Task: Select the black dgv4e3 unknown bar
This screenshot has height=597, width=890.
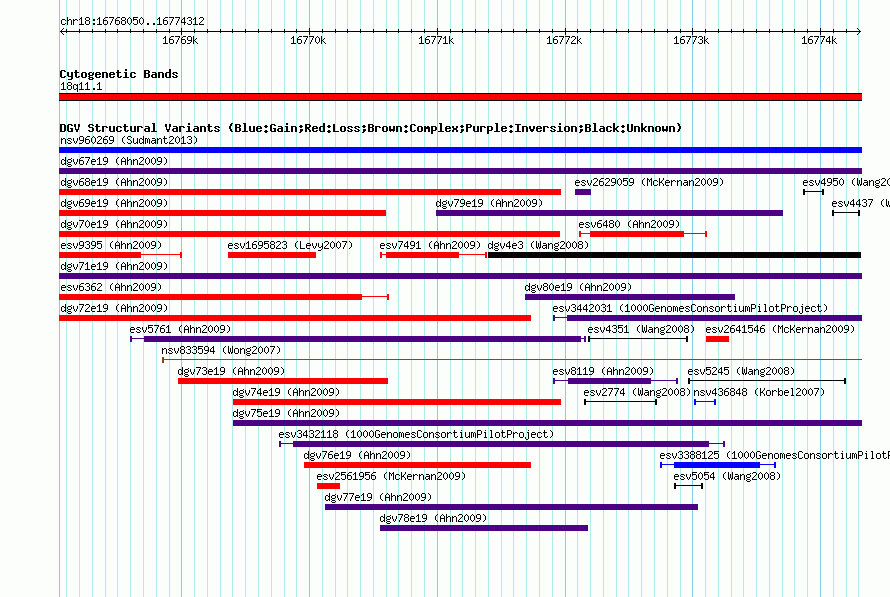Action: tap(674, 255)
